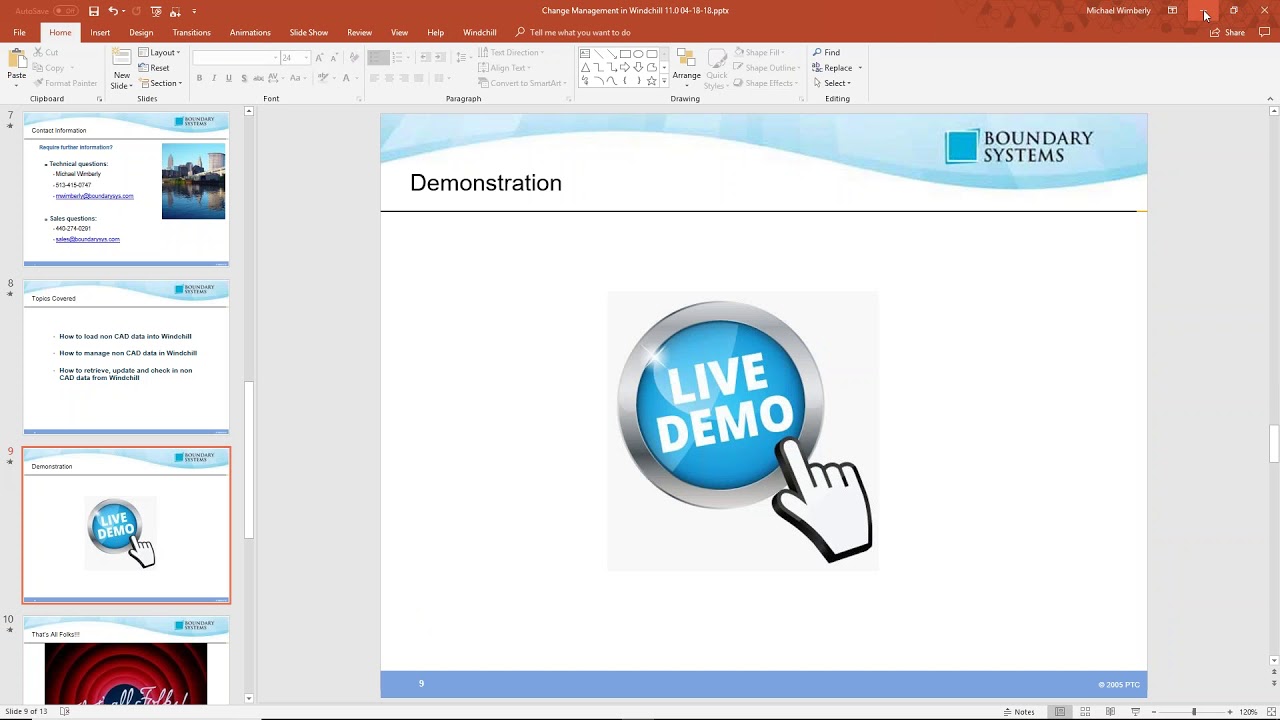This screenshot has height=720, width=1280.
Task: Open the comments pane icon
Action: click(1264, 32)
